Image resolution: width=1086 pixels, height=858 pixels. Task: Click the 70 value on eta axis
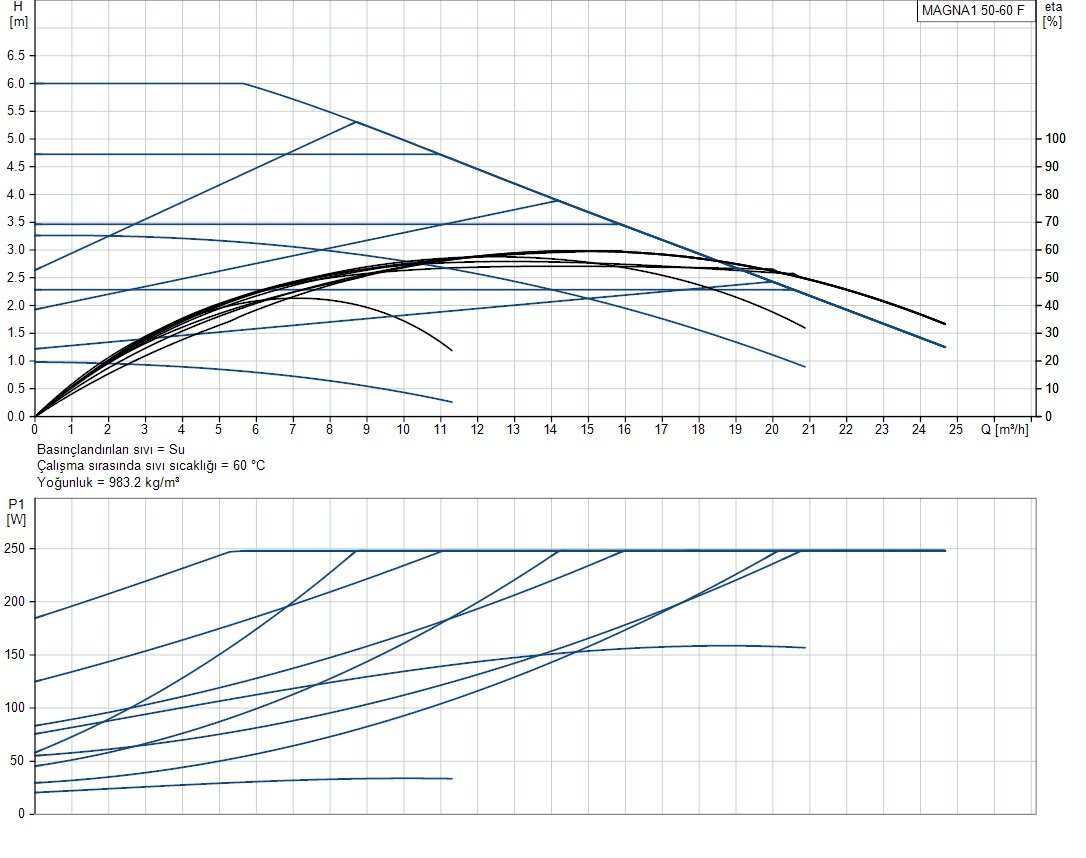tap(1052, 222)
